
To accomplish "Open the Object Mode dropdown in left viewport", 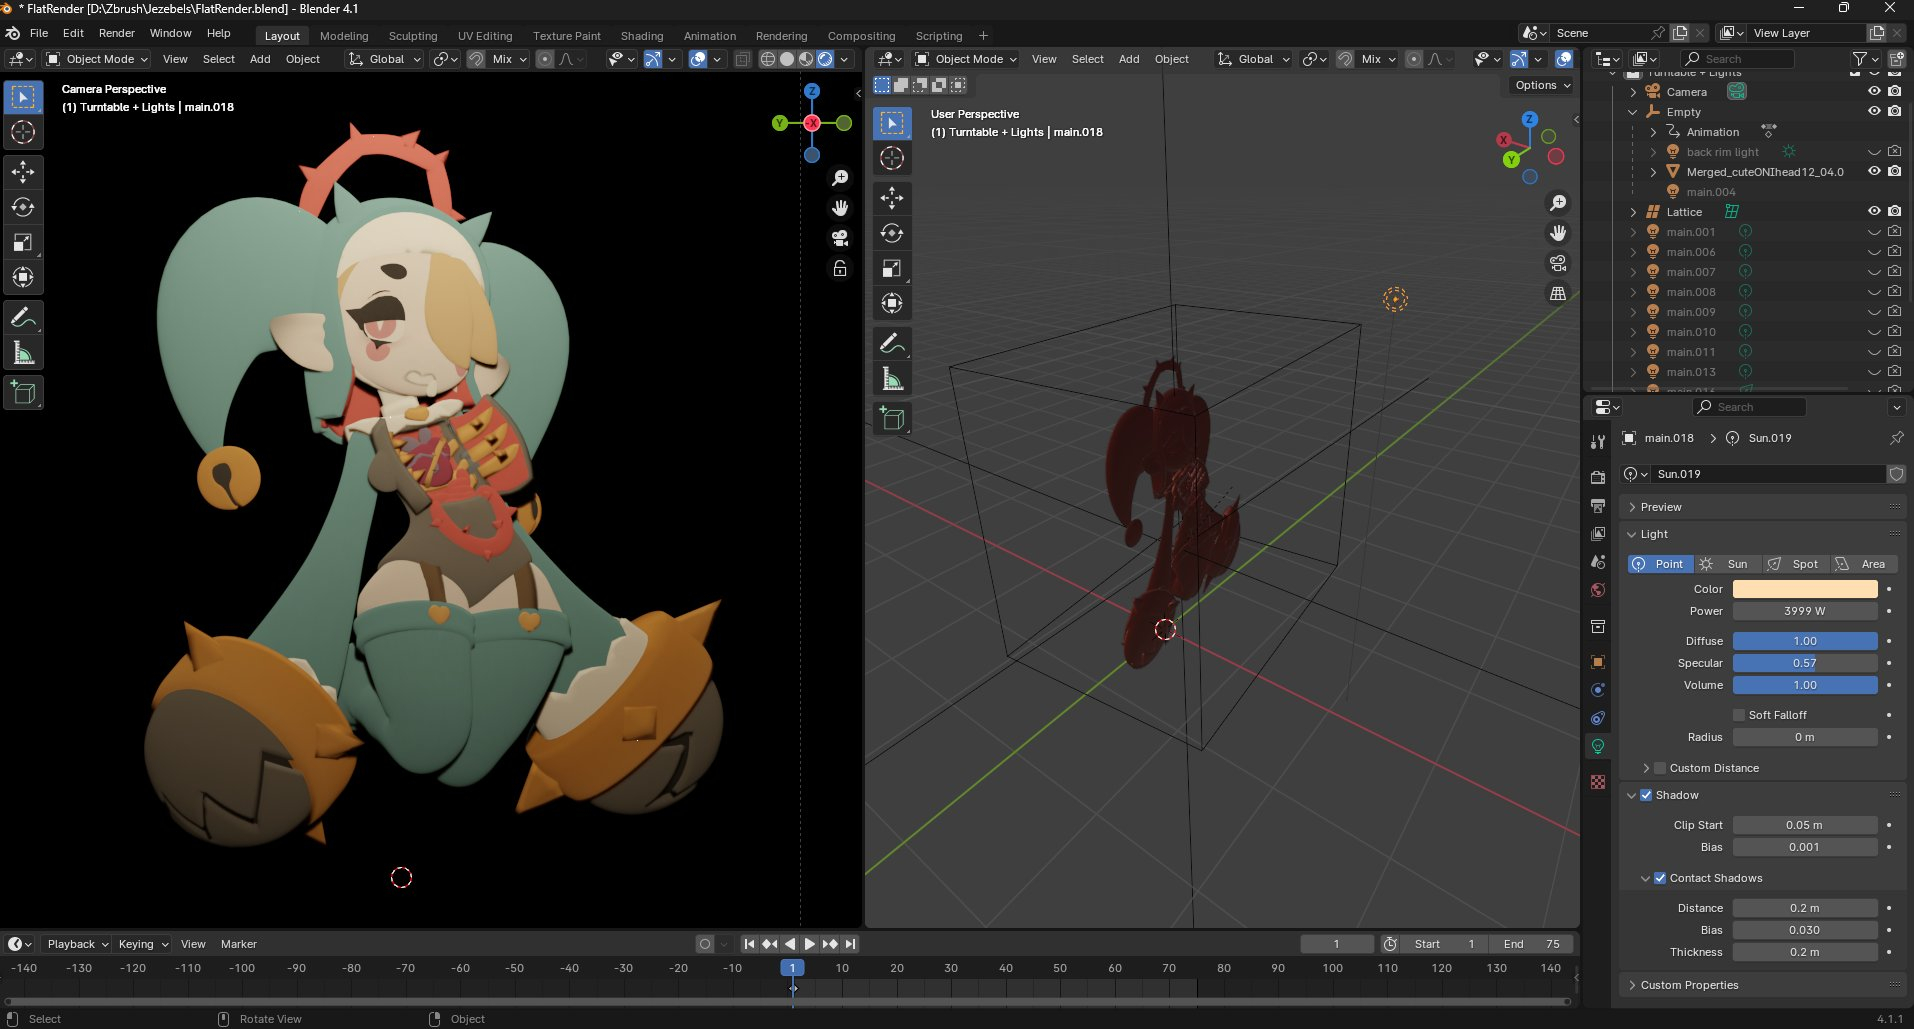I will [97, 59].
